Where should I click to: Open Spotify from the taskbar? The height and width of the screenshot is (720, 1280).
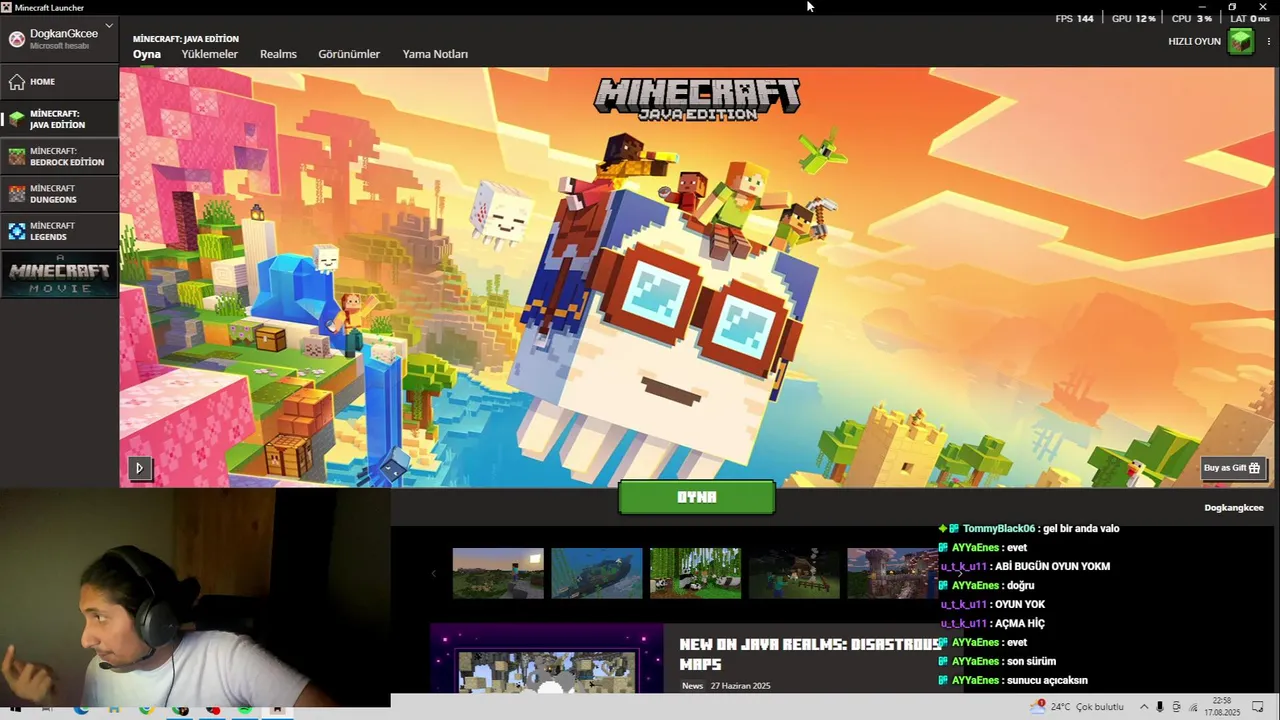pos(245,710)
